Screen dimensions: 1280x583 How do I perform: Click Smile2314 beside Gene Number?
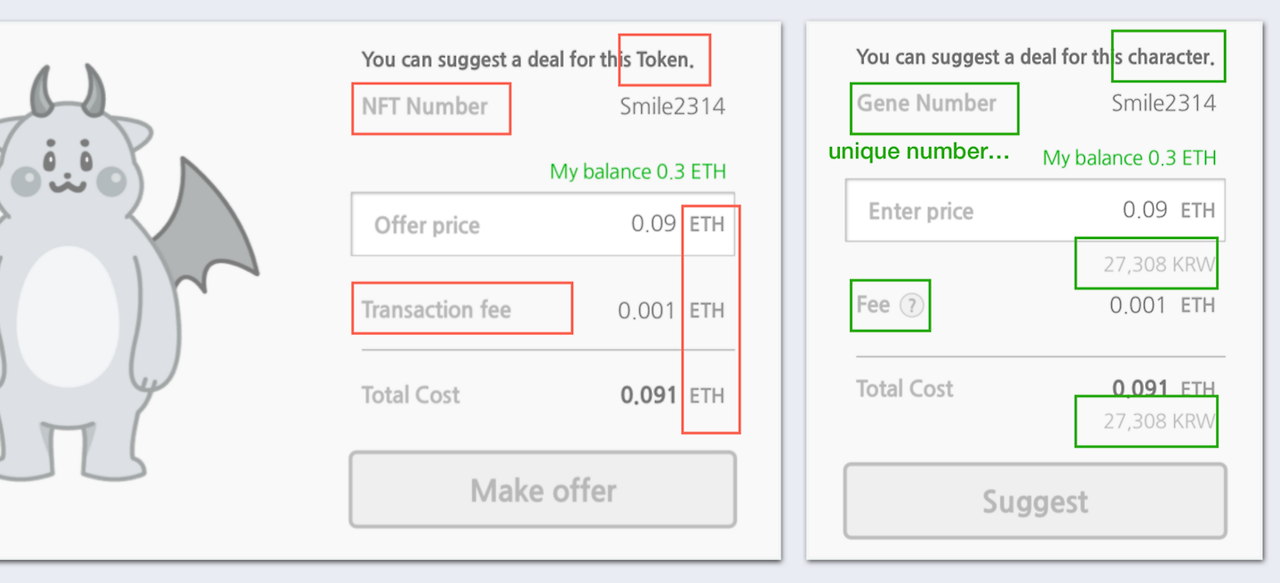point(1164,103)
